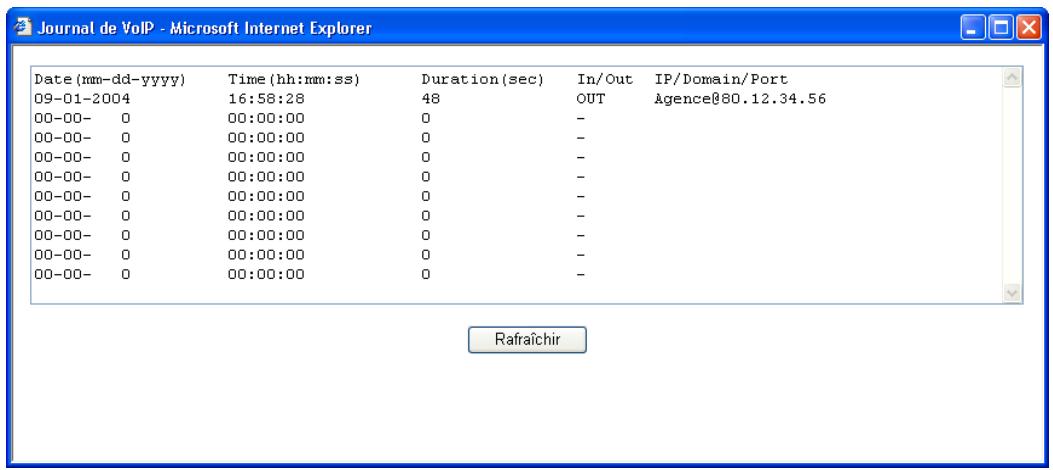
Task: Click the Internet Explorer page icon in title bar
Action: 23,28
